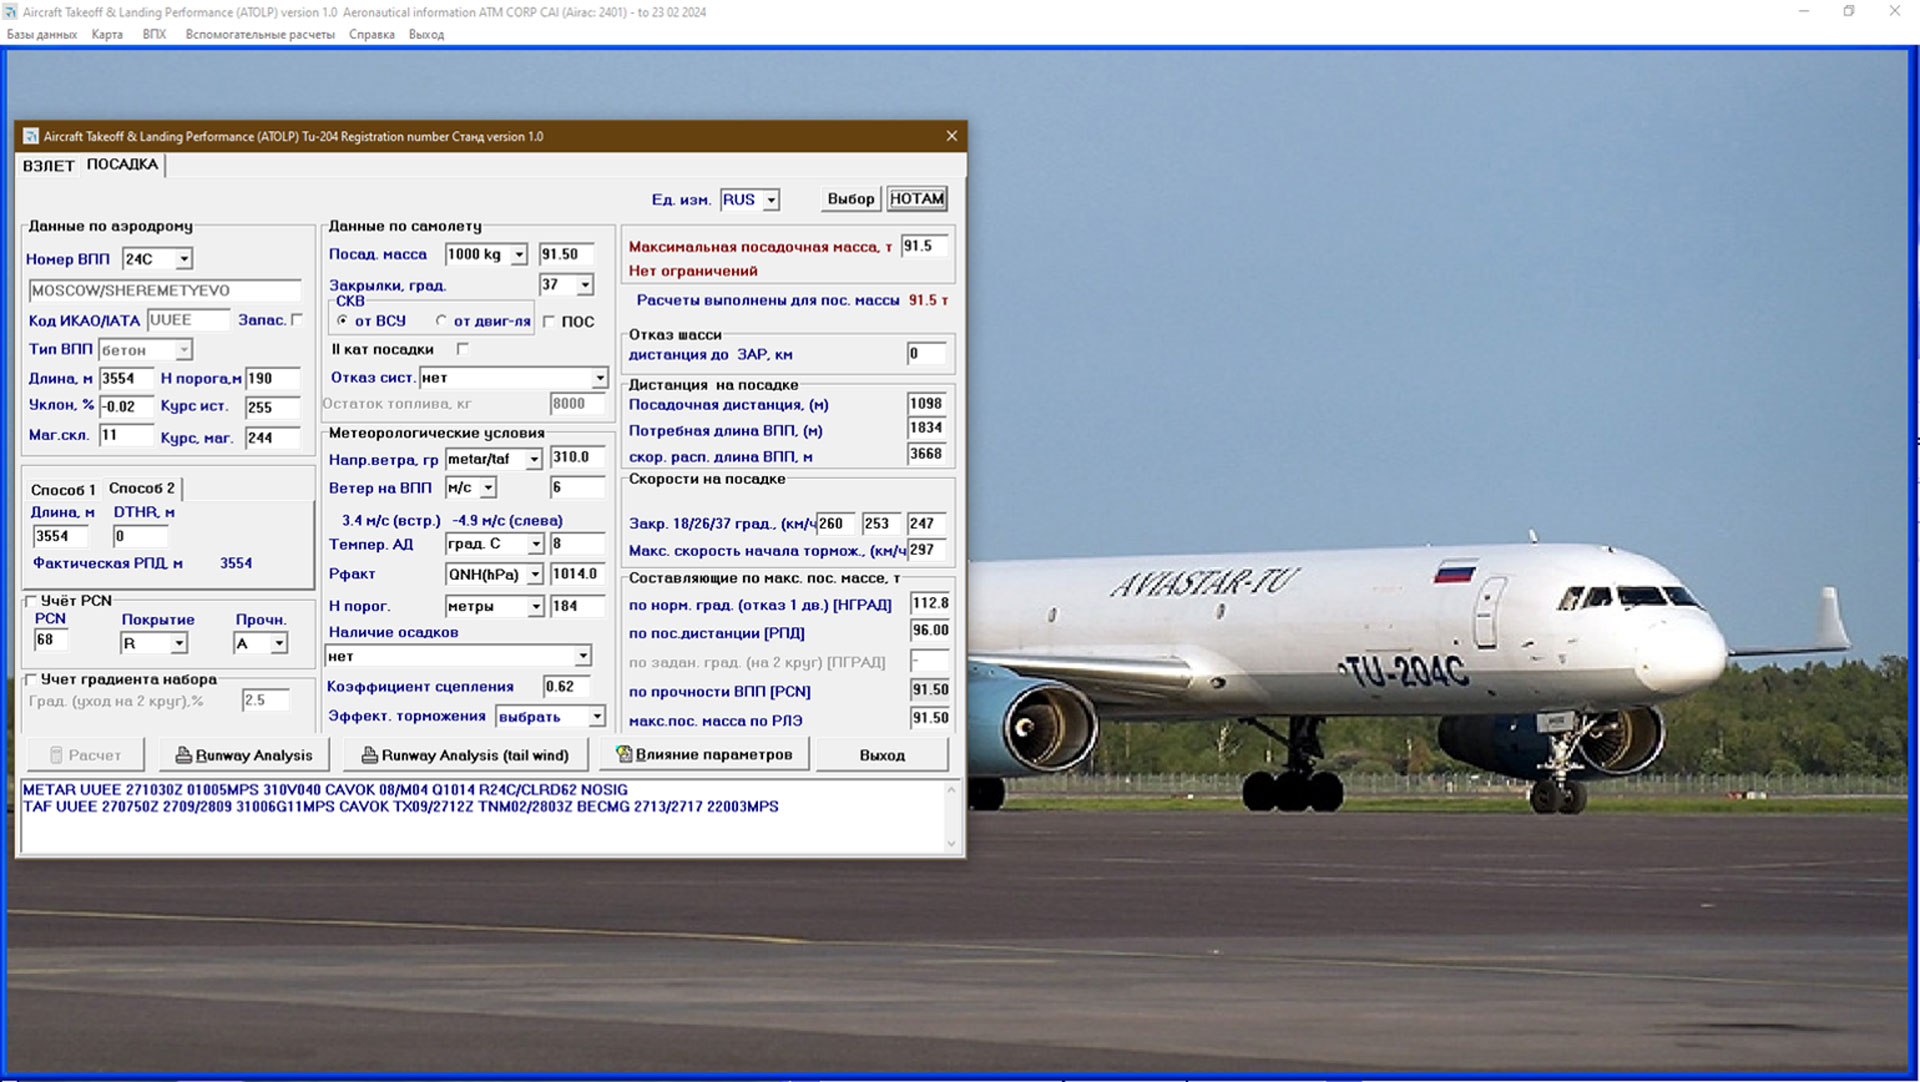Open the Номер ВПП 24C dropdown
The height and width of the screenshot is (1082, 1920).
[184, 259]
